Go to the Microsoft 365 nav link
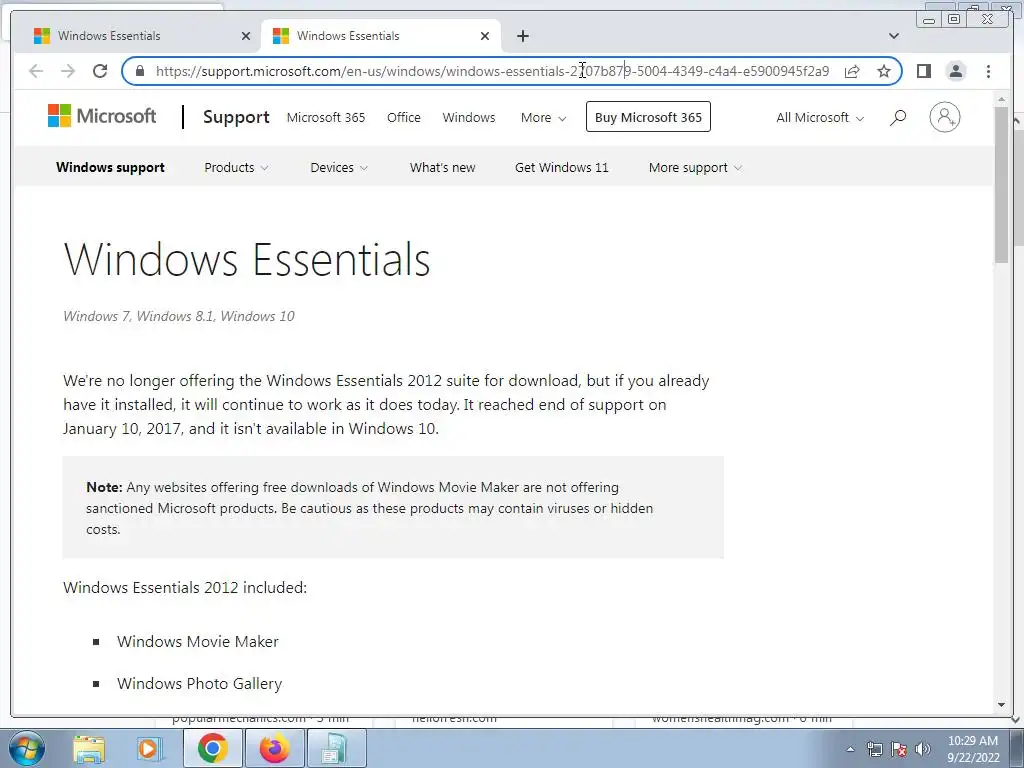1024x768 pixels. click(326, 118)
